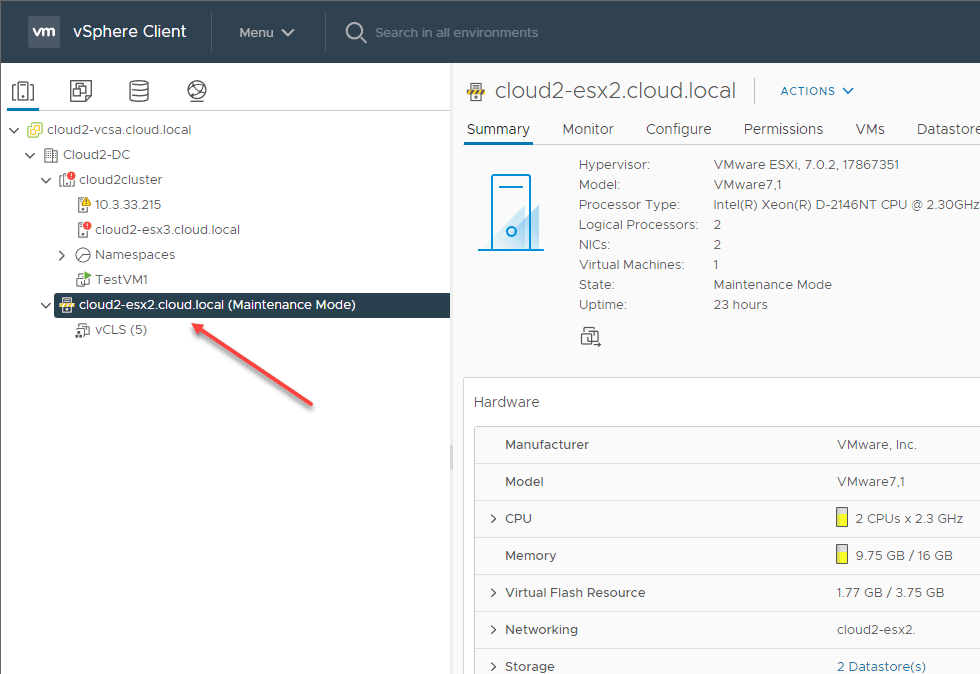980x674 pixels.
Task: Open the Configure tab
Action: (678, 129)
